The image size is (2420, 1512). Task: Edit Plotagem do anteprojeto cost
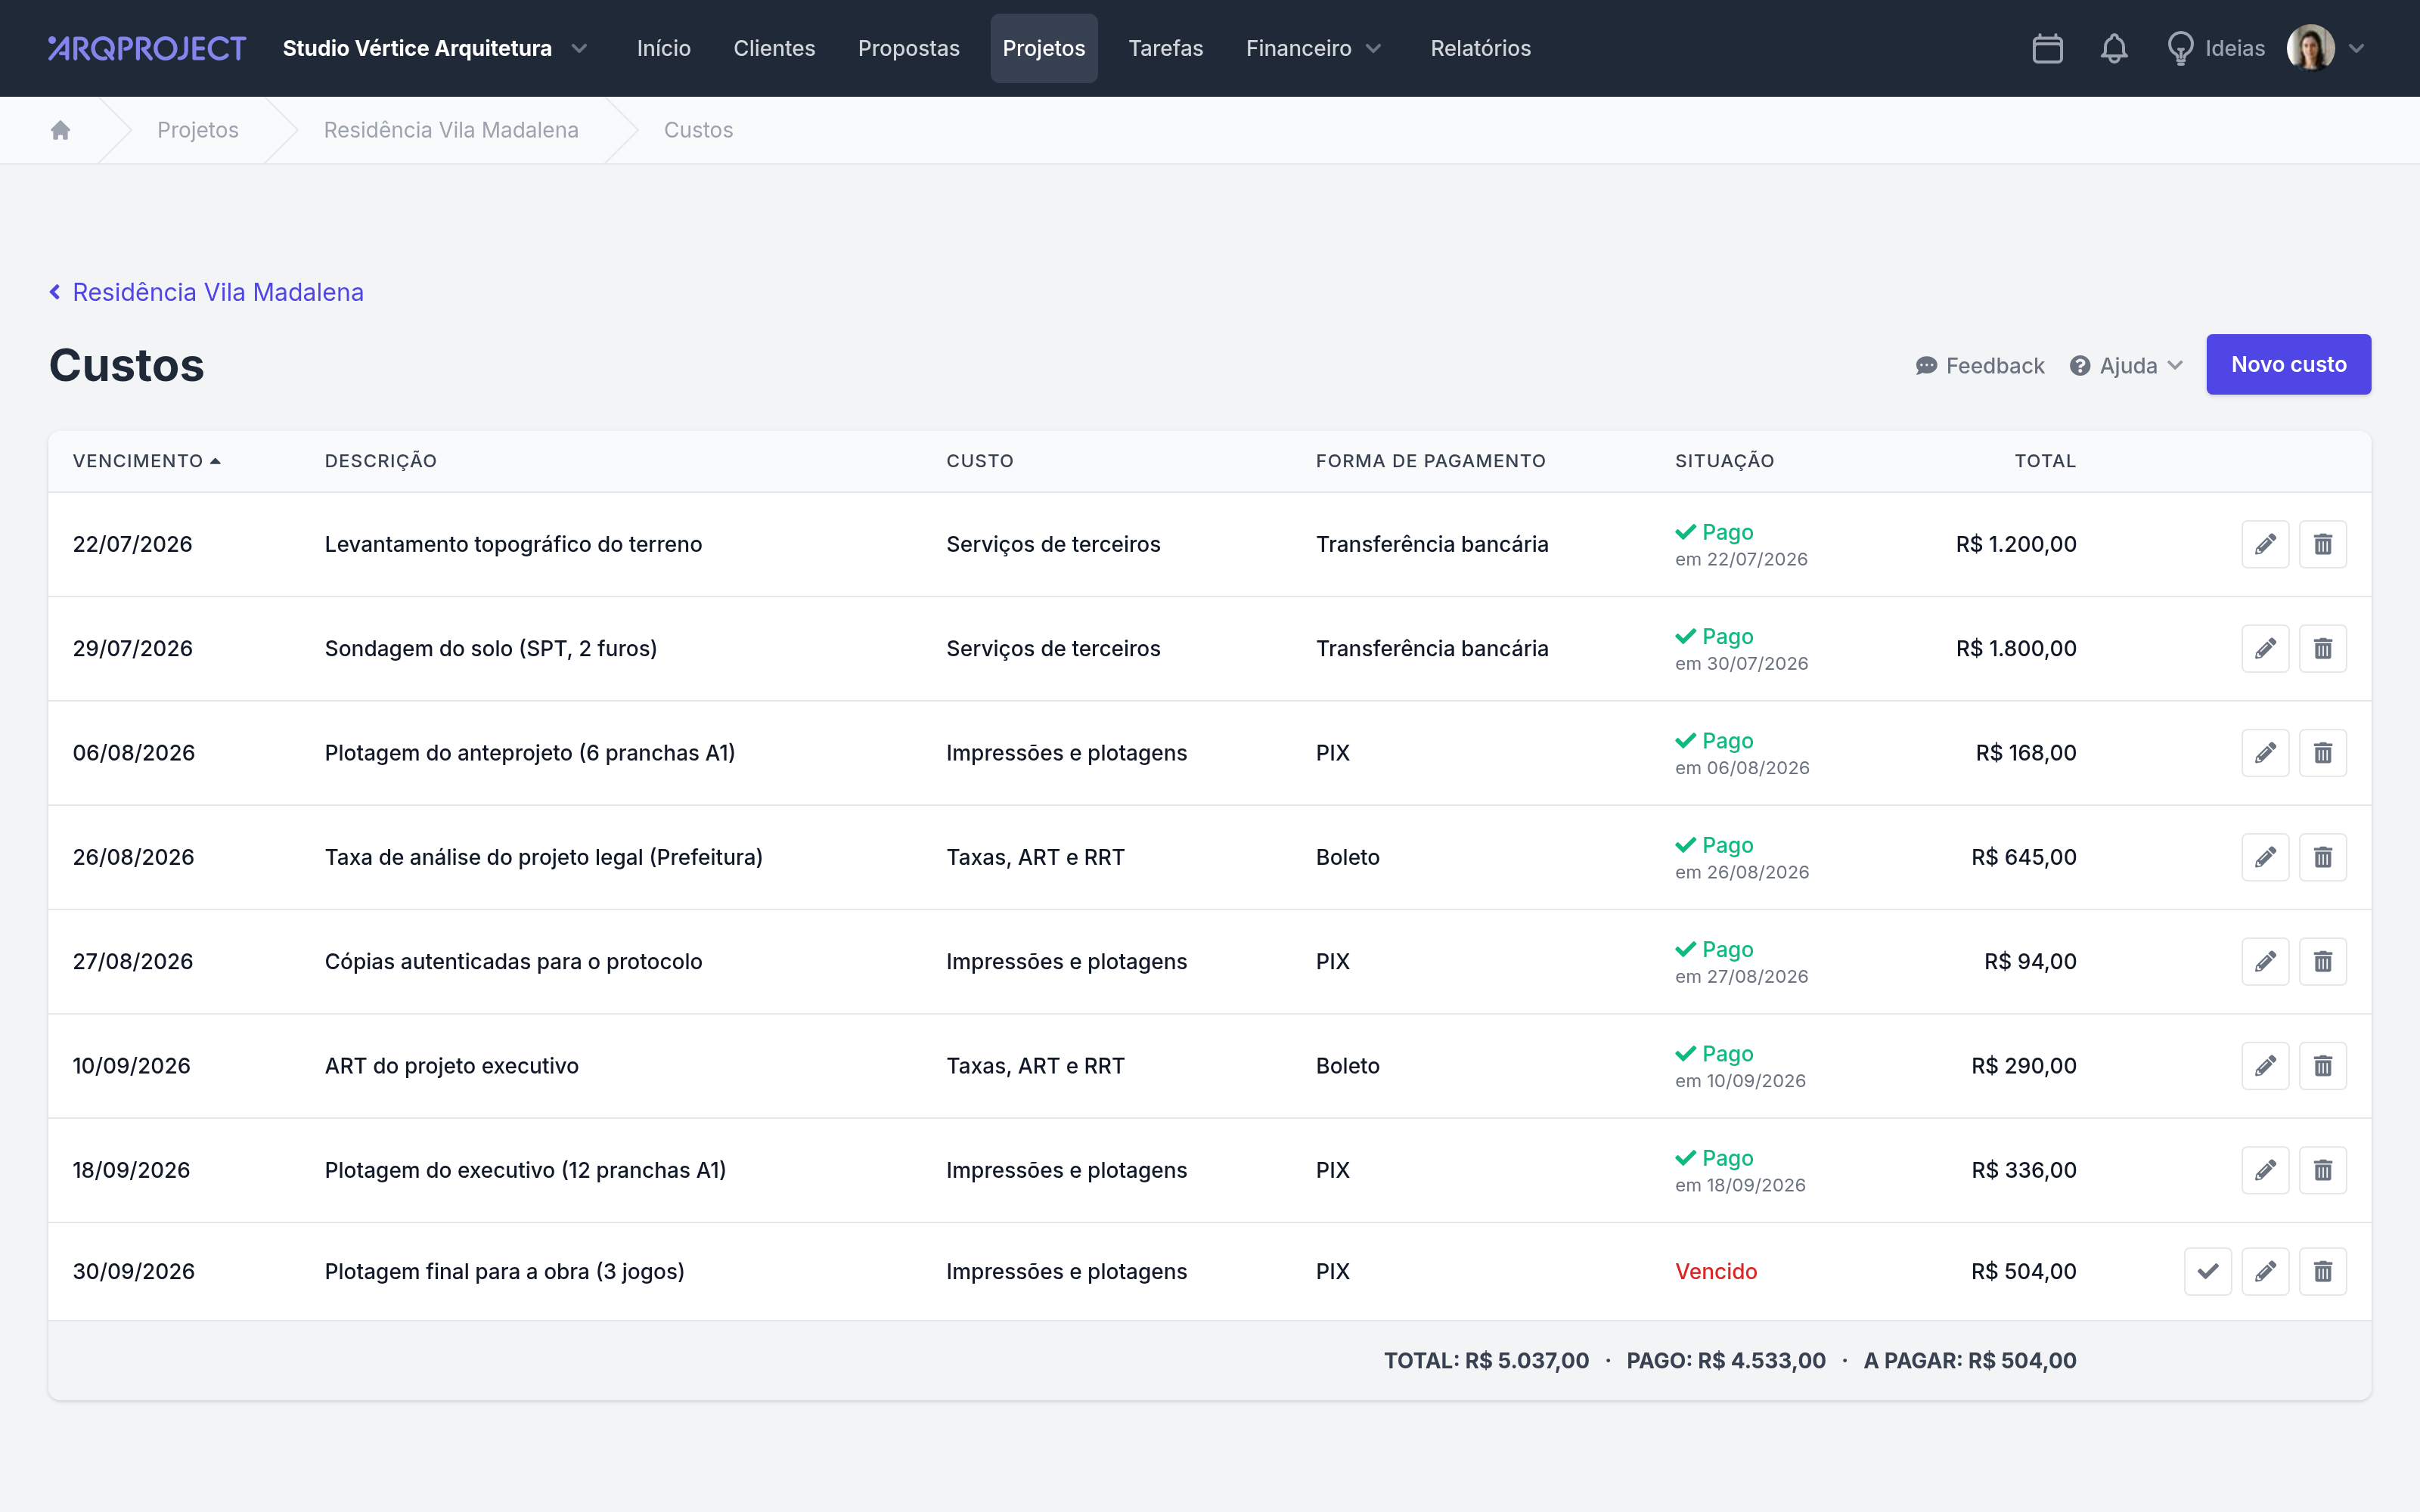(x=2265, y=753)
